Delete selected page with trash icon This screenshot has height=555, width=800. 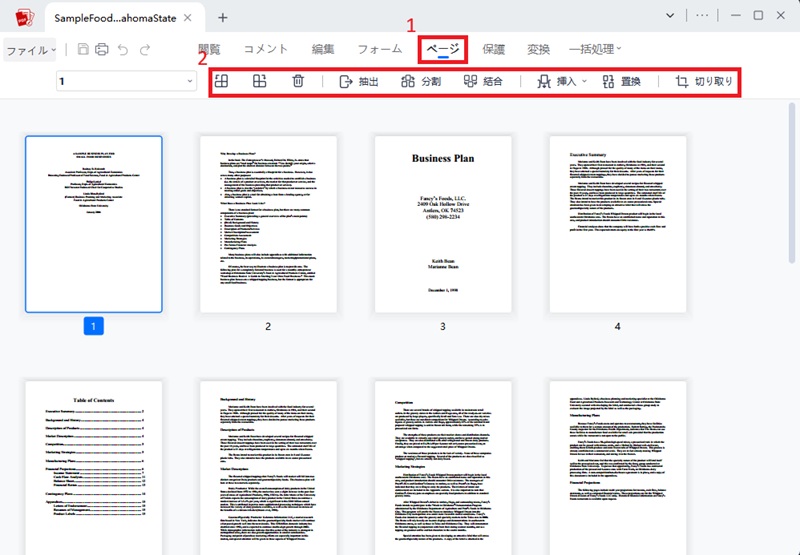tap(298, 81)
